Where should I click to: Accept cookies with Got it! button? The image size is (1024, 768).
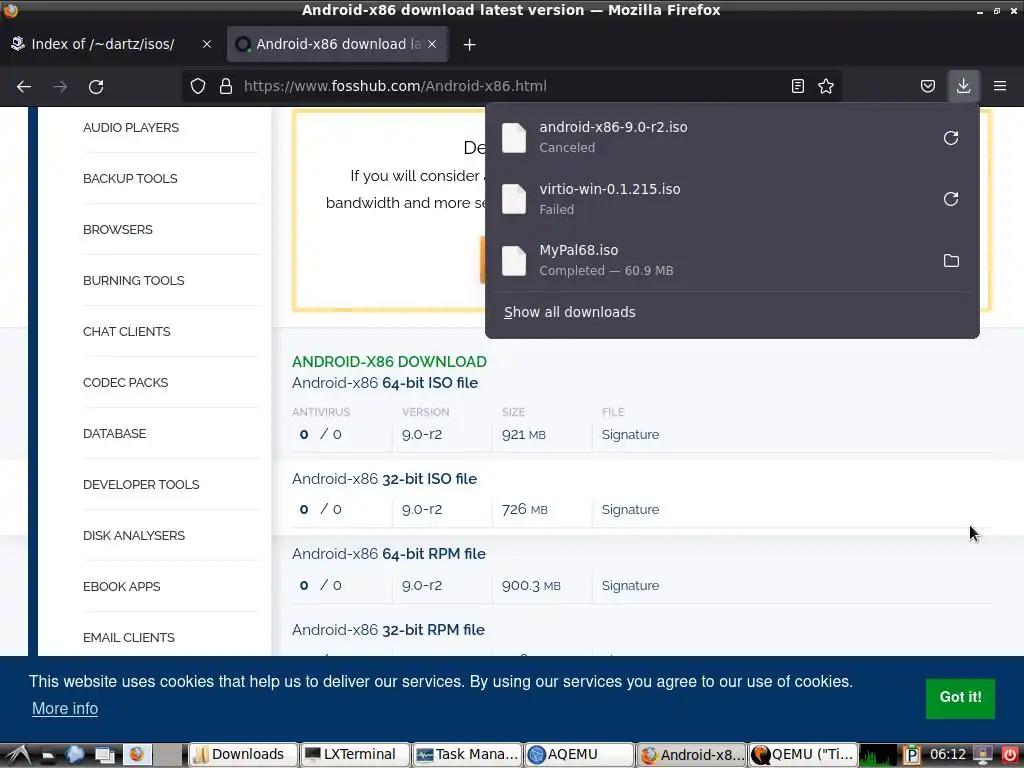point(960,697)
